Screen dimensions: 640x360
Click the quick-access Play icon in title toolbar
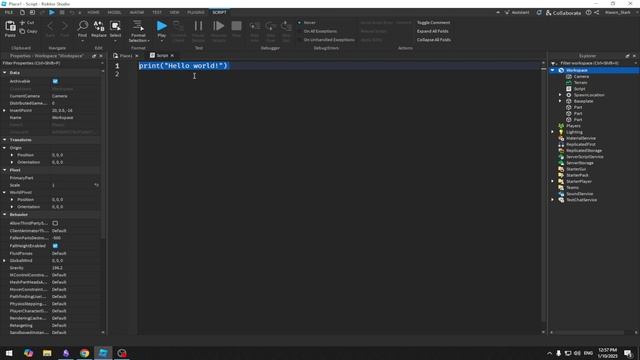[x=52, y=13]
